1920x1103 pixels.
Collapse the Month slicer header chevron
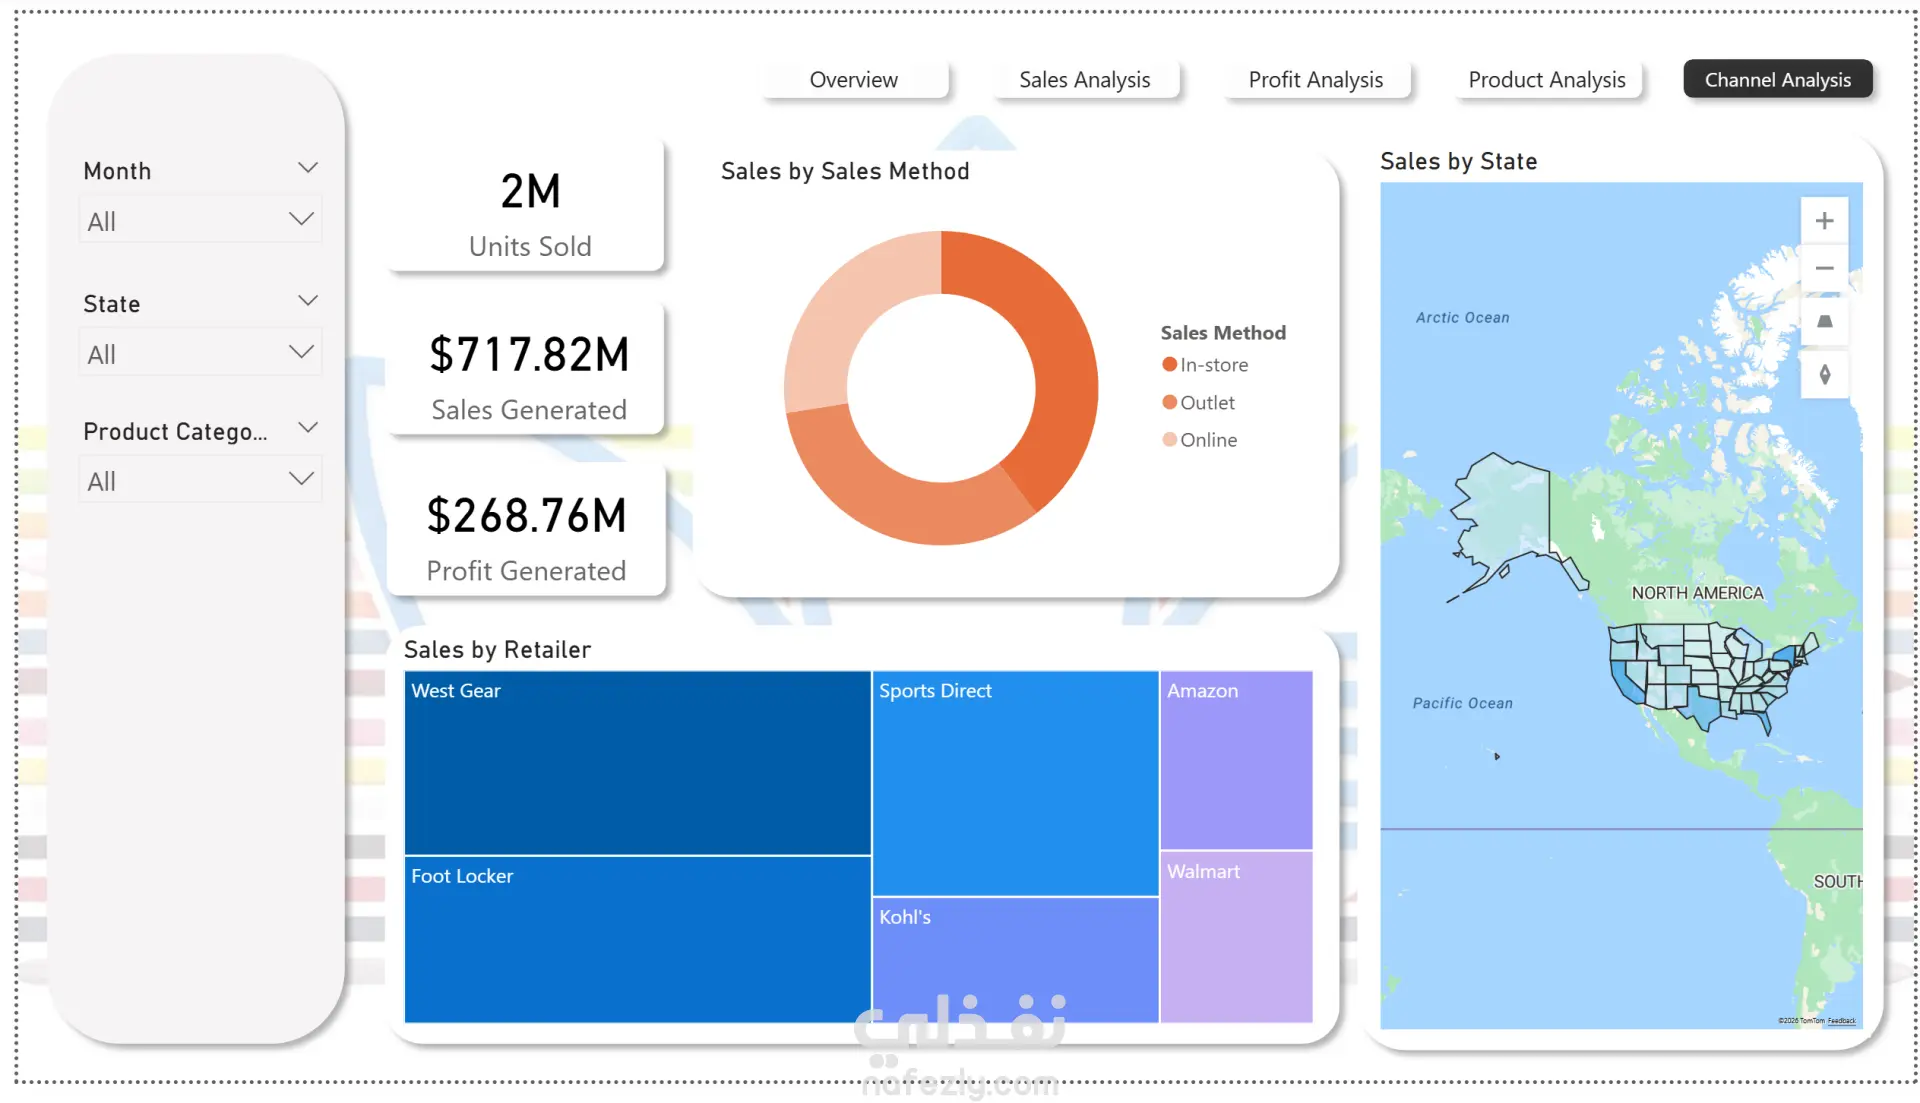coord(308,168)
